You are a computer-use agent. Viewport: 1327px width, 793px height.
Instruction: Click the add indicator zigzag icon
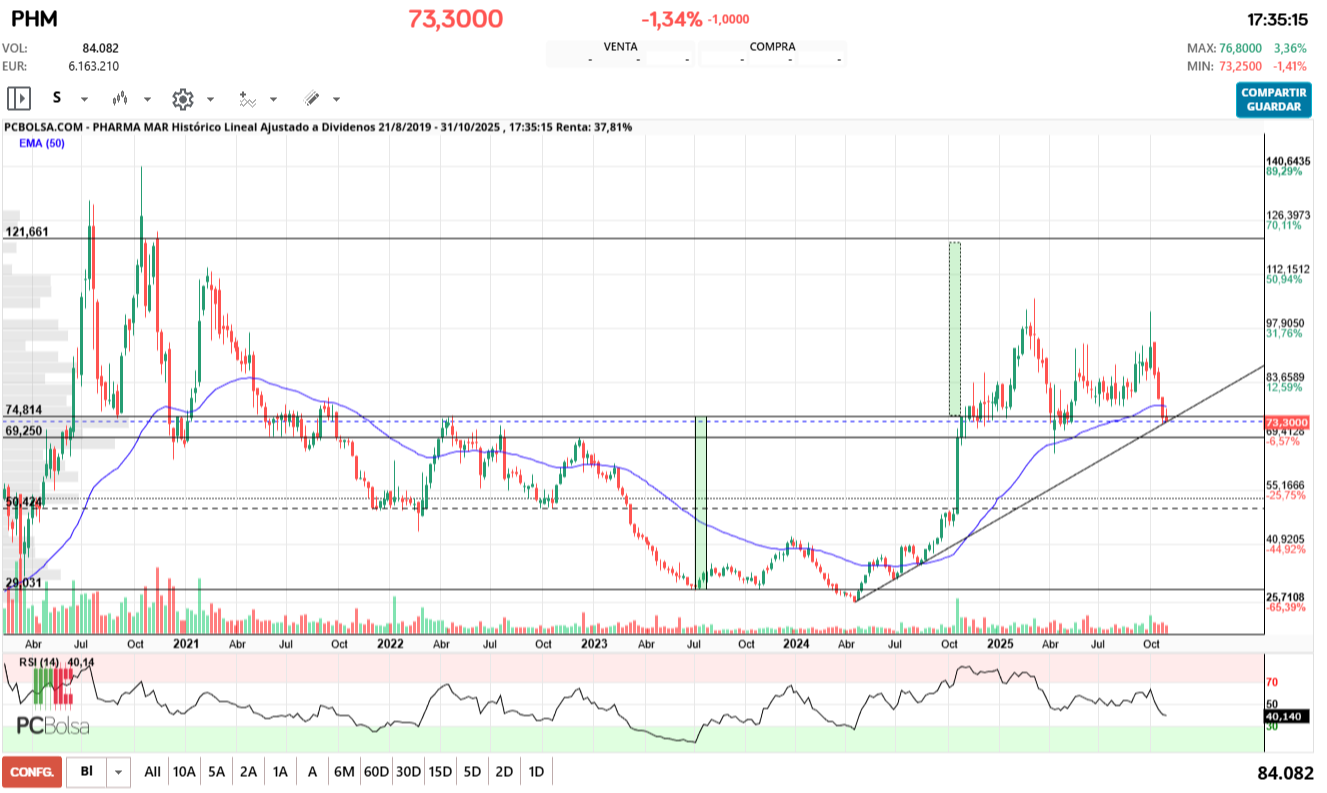pos(247,98)
